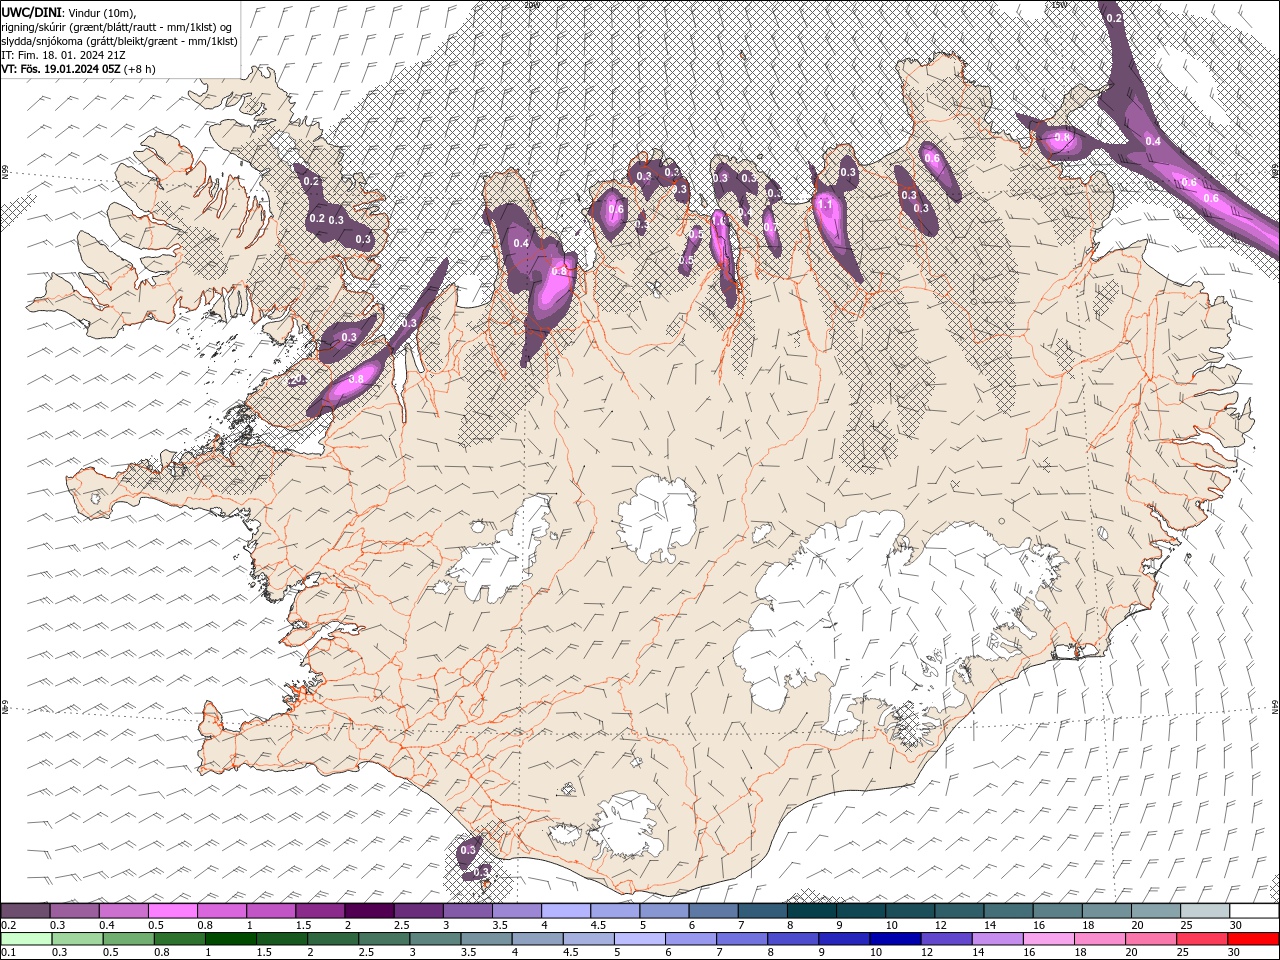Select the bright pink 0.5 swatch in purple legend
Viewport: 1280px width, 960px height.
[x=172, y=911]
